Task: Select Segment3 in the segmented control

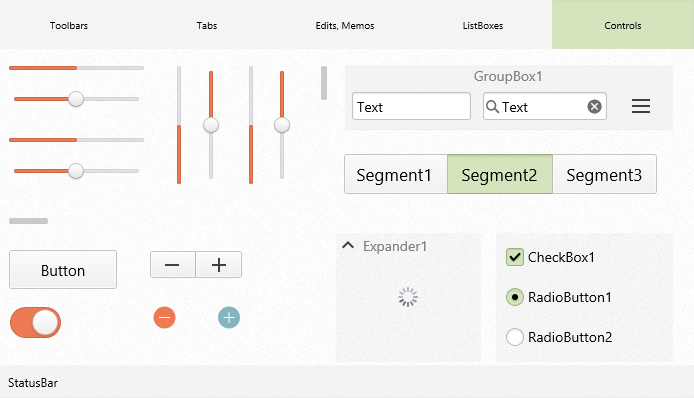Action: click(604, 174)
